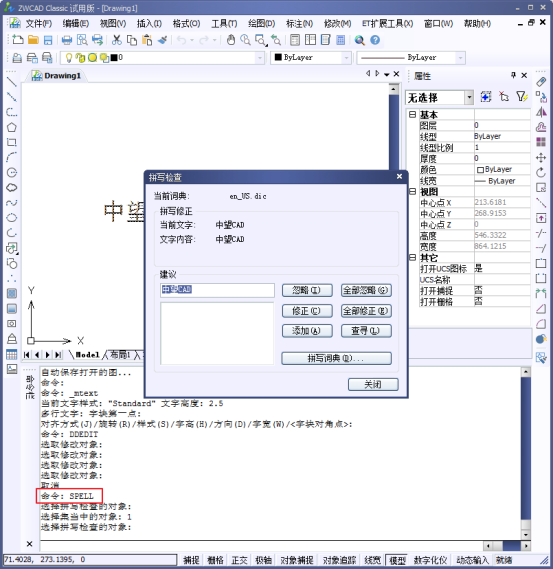
Task: Click the 建议 suggestion text field
Action: click(x=217, y=290)
